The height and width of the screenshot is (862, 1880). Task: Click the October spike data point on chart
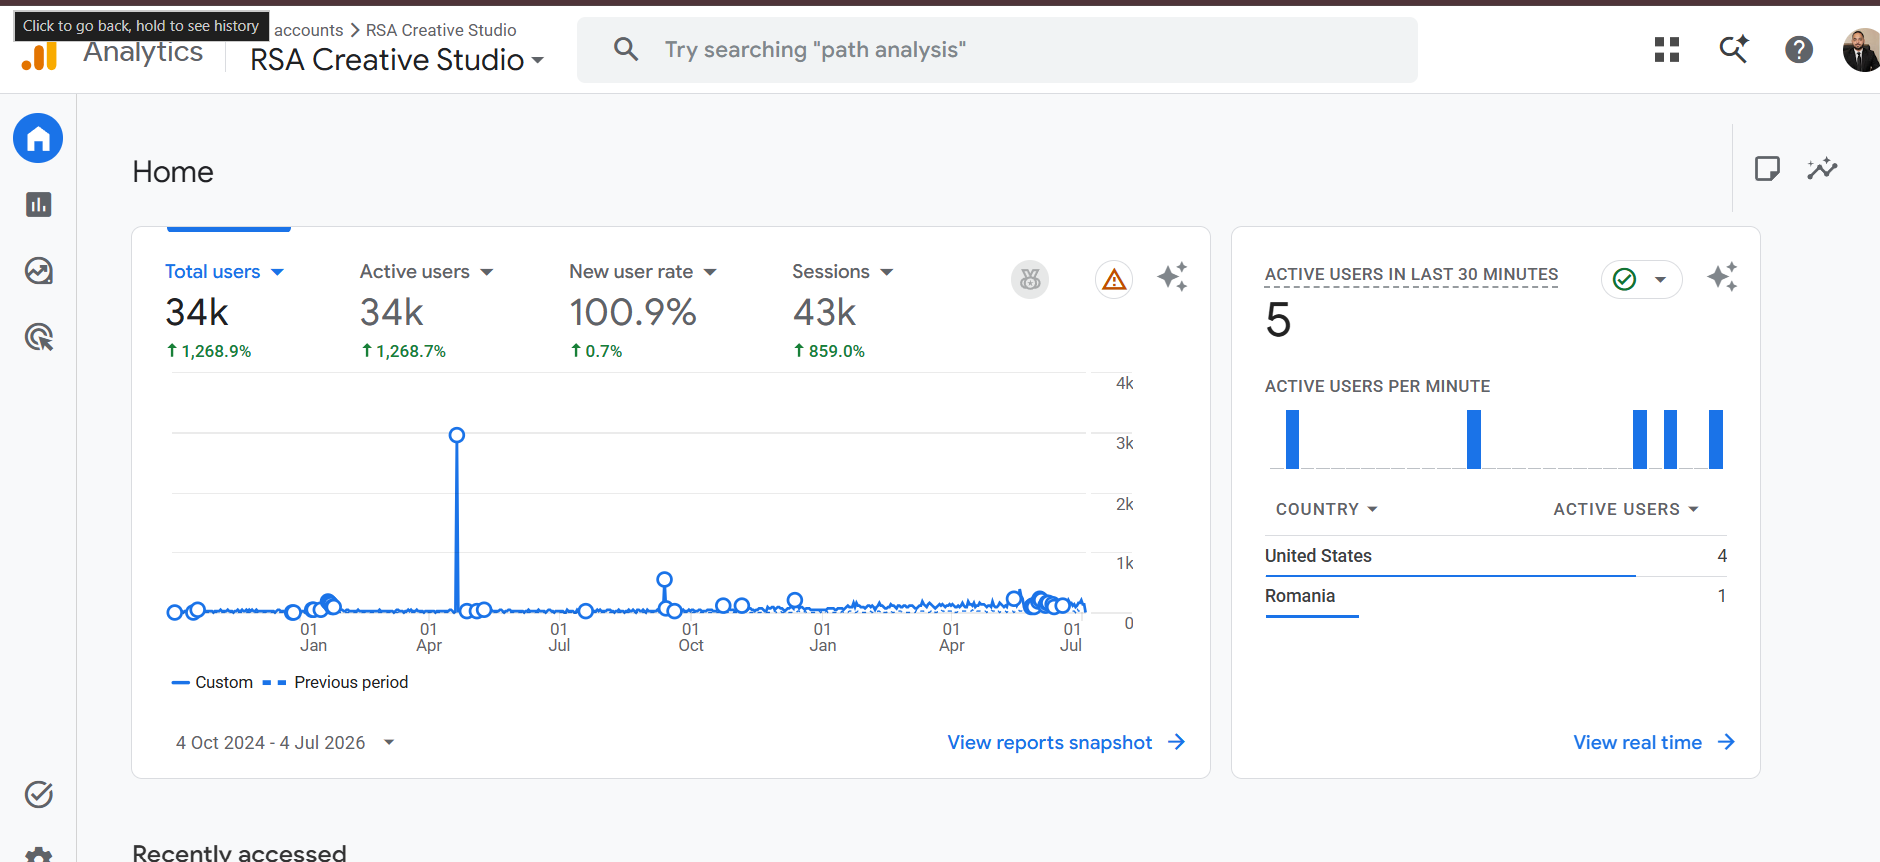pyautogui.click(x=664, y=579)
